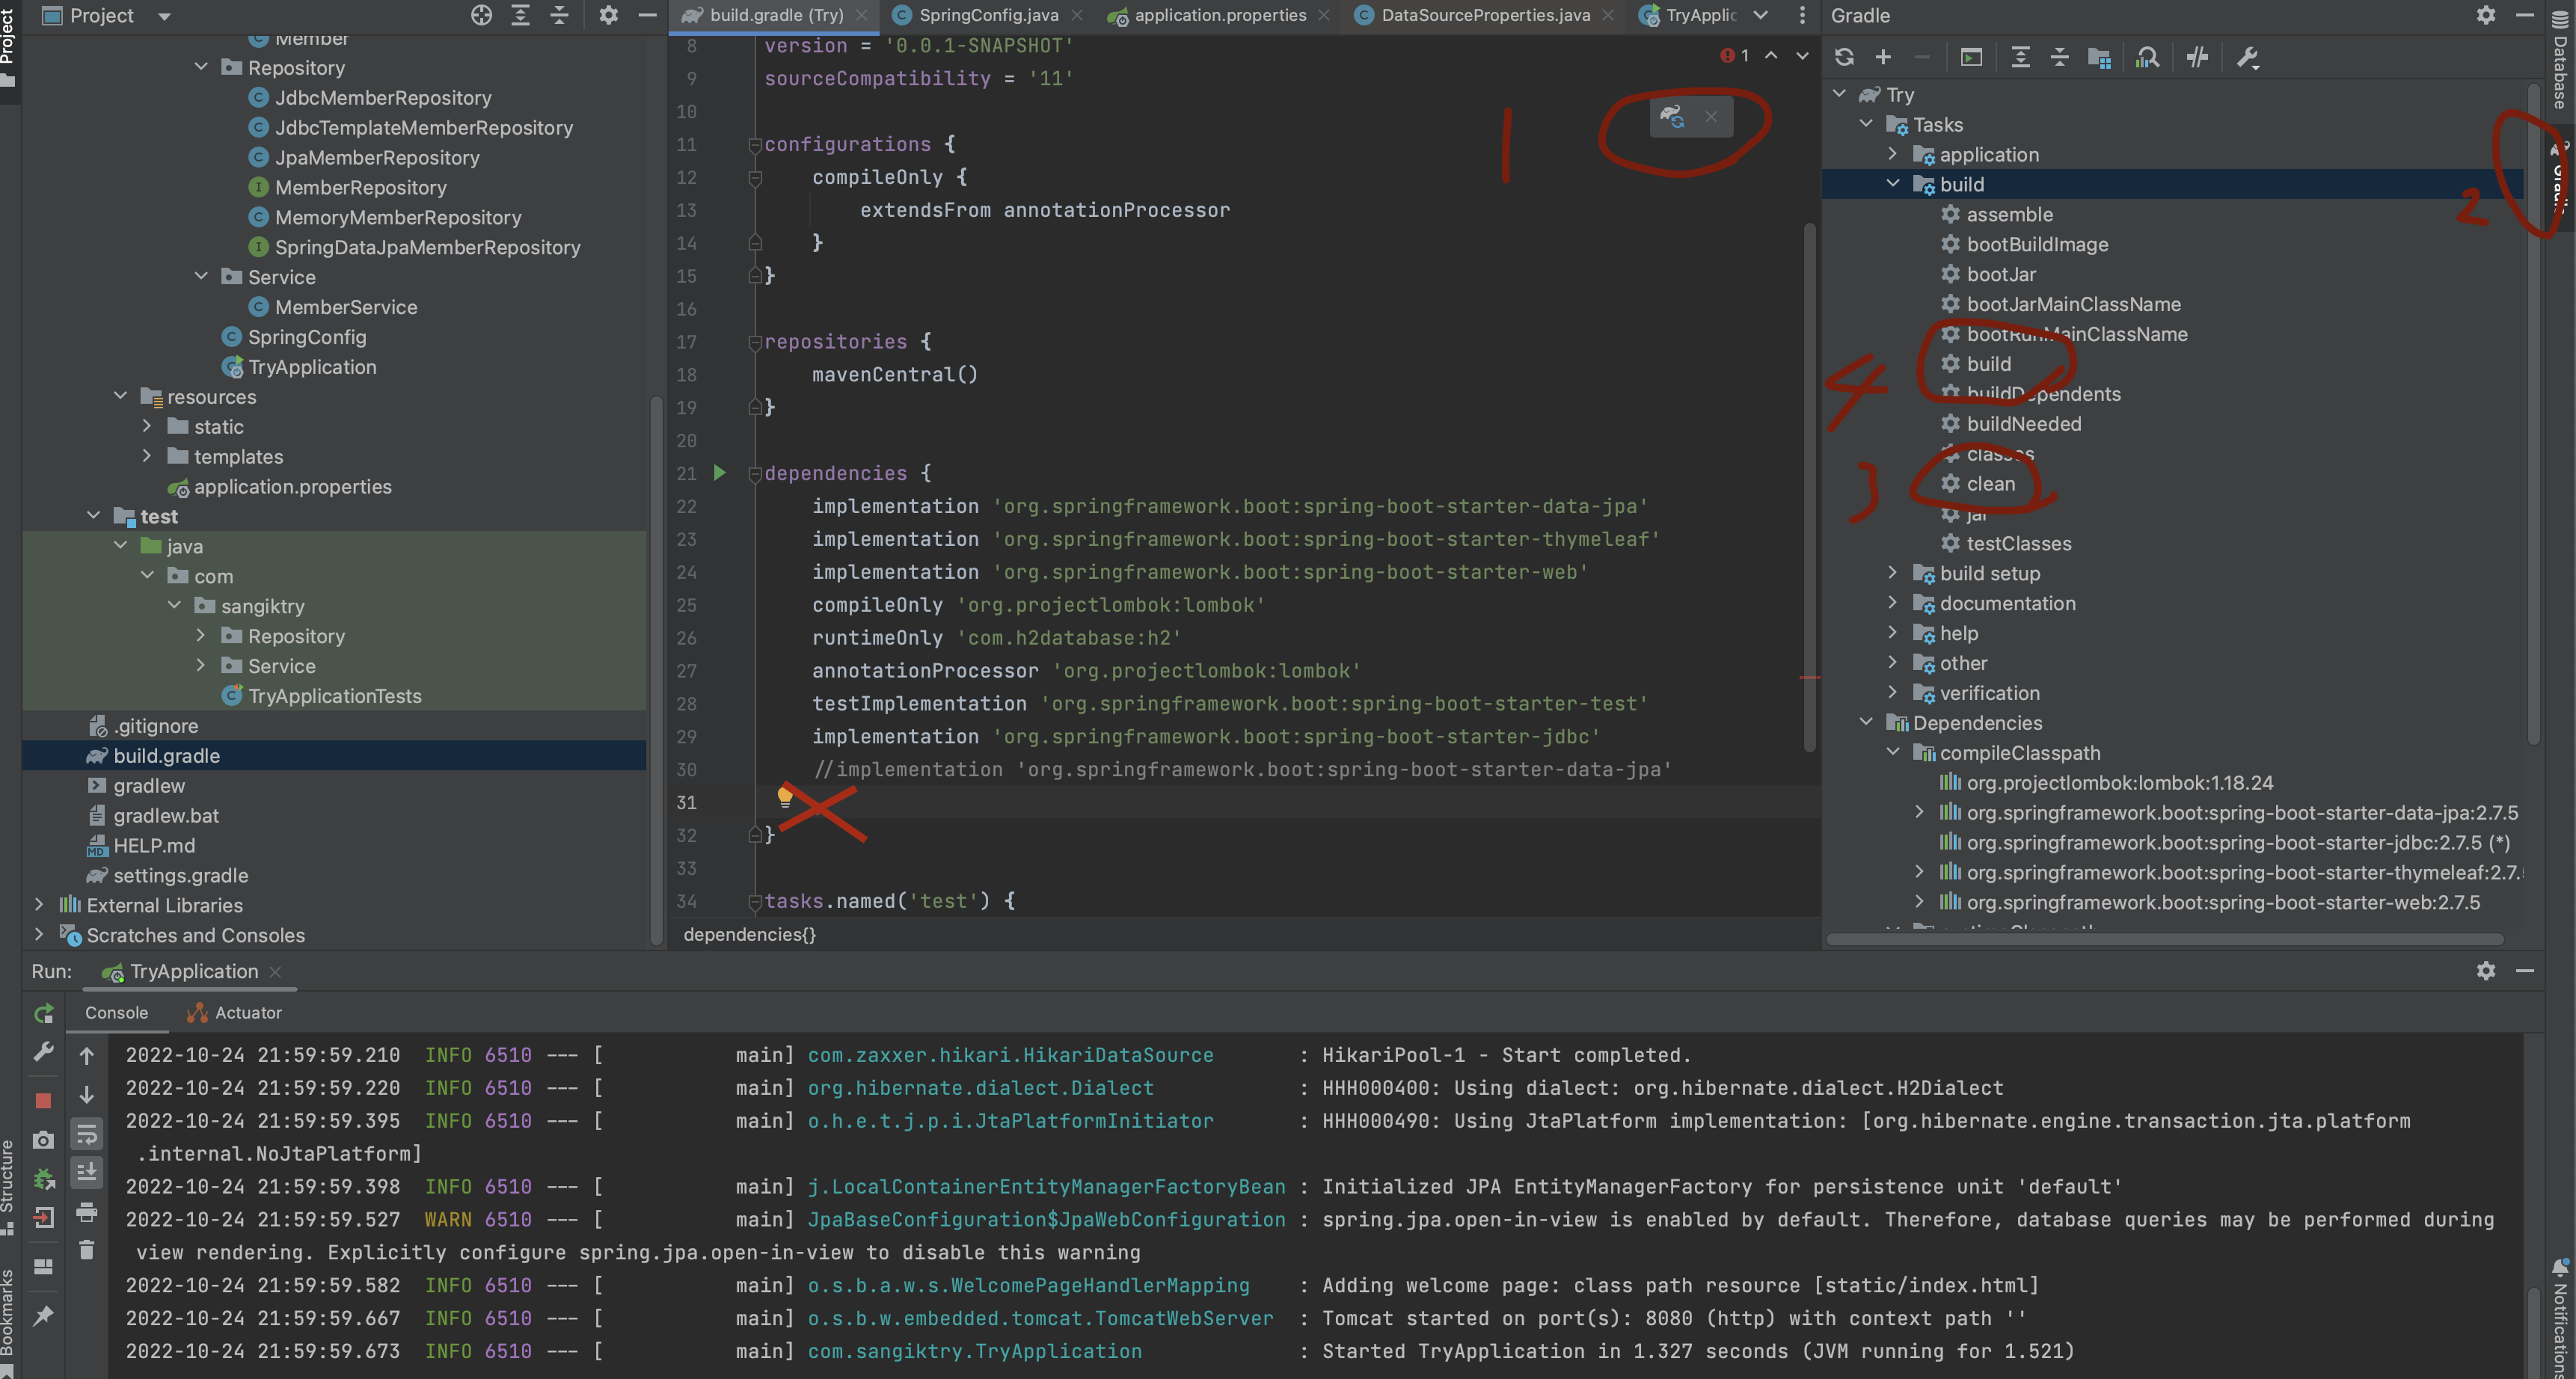Collapse all in Project panel toolbar
Viewport: 2576px width, 1379px height.
click(559, 15)
